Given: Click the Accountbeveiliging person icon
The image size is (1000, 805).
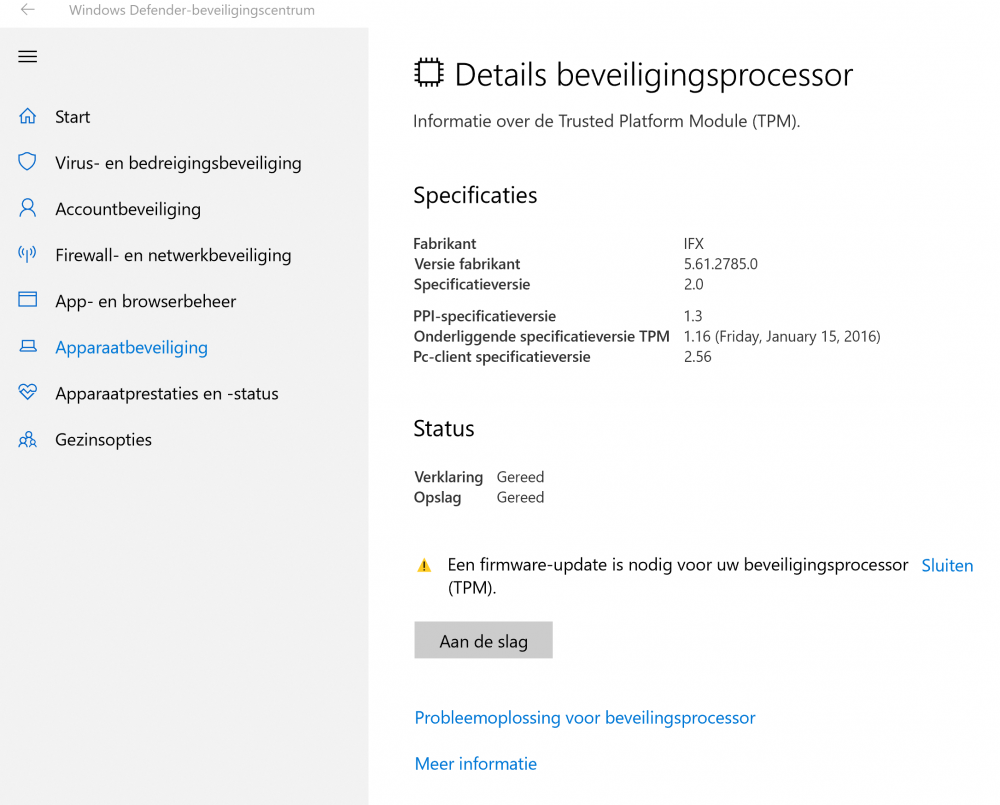Looking at the screenshot, I should 28,209.
